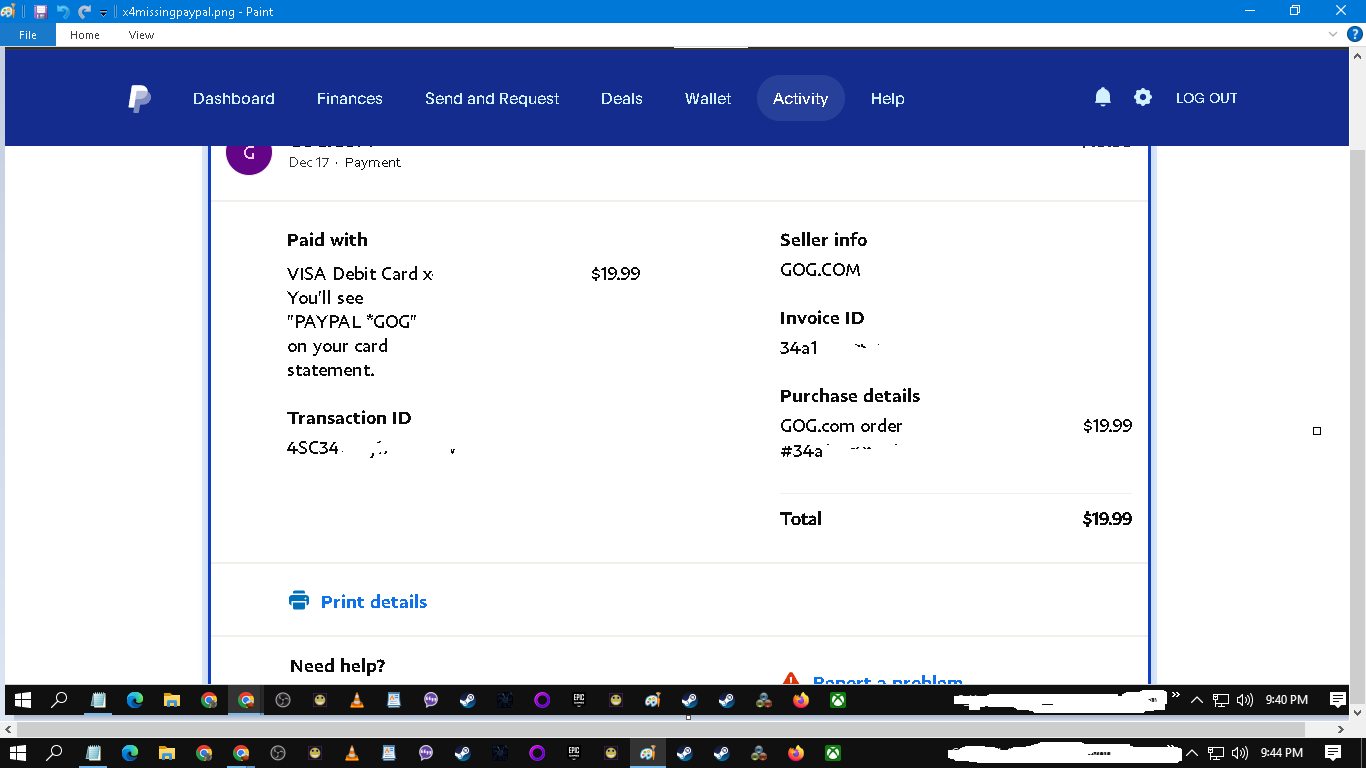
Task: Click the Print details link
Action: 374,601
